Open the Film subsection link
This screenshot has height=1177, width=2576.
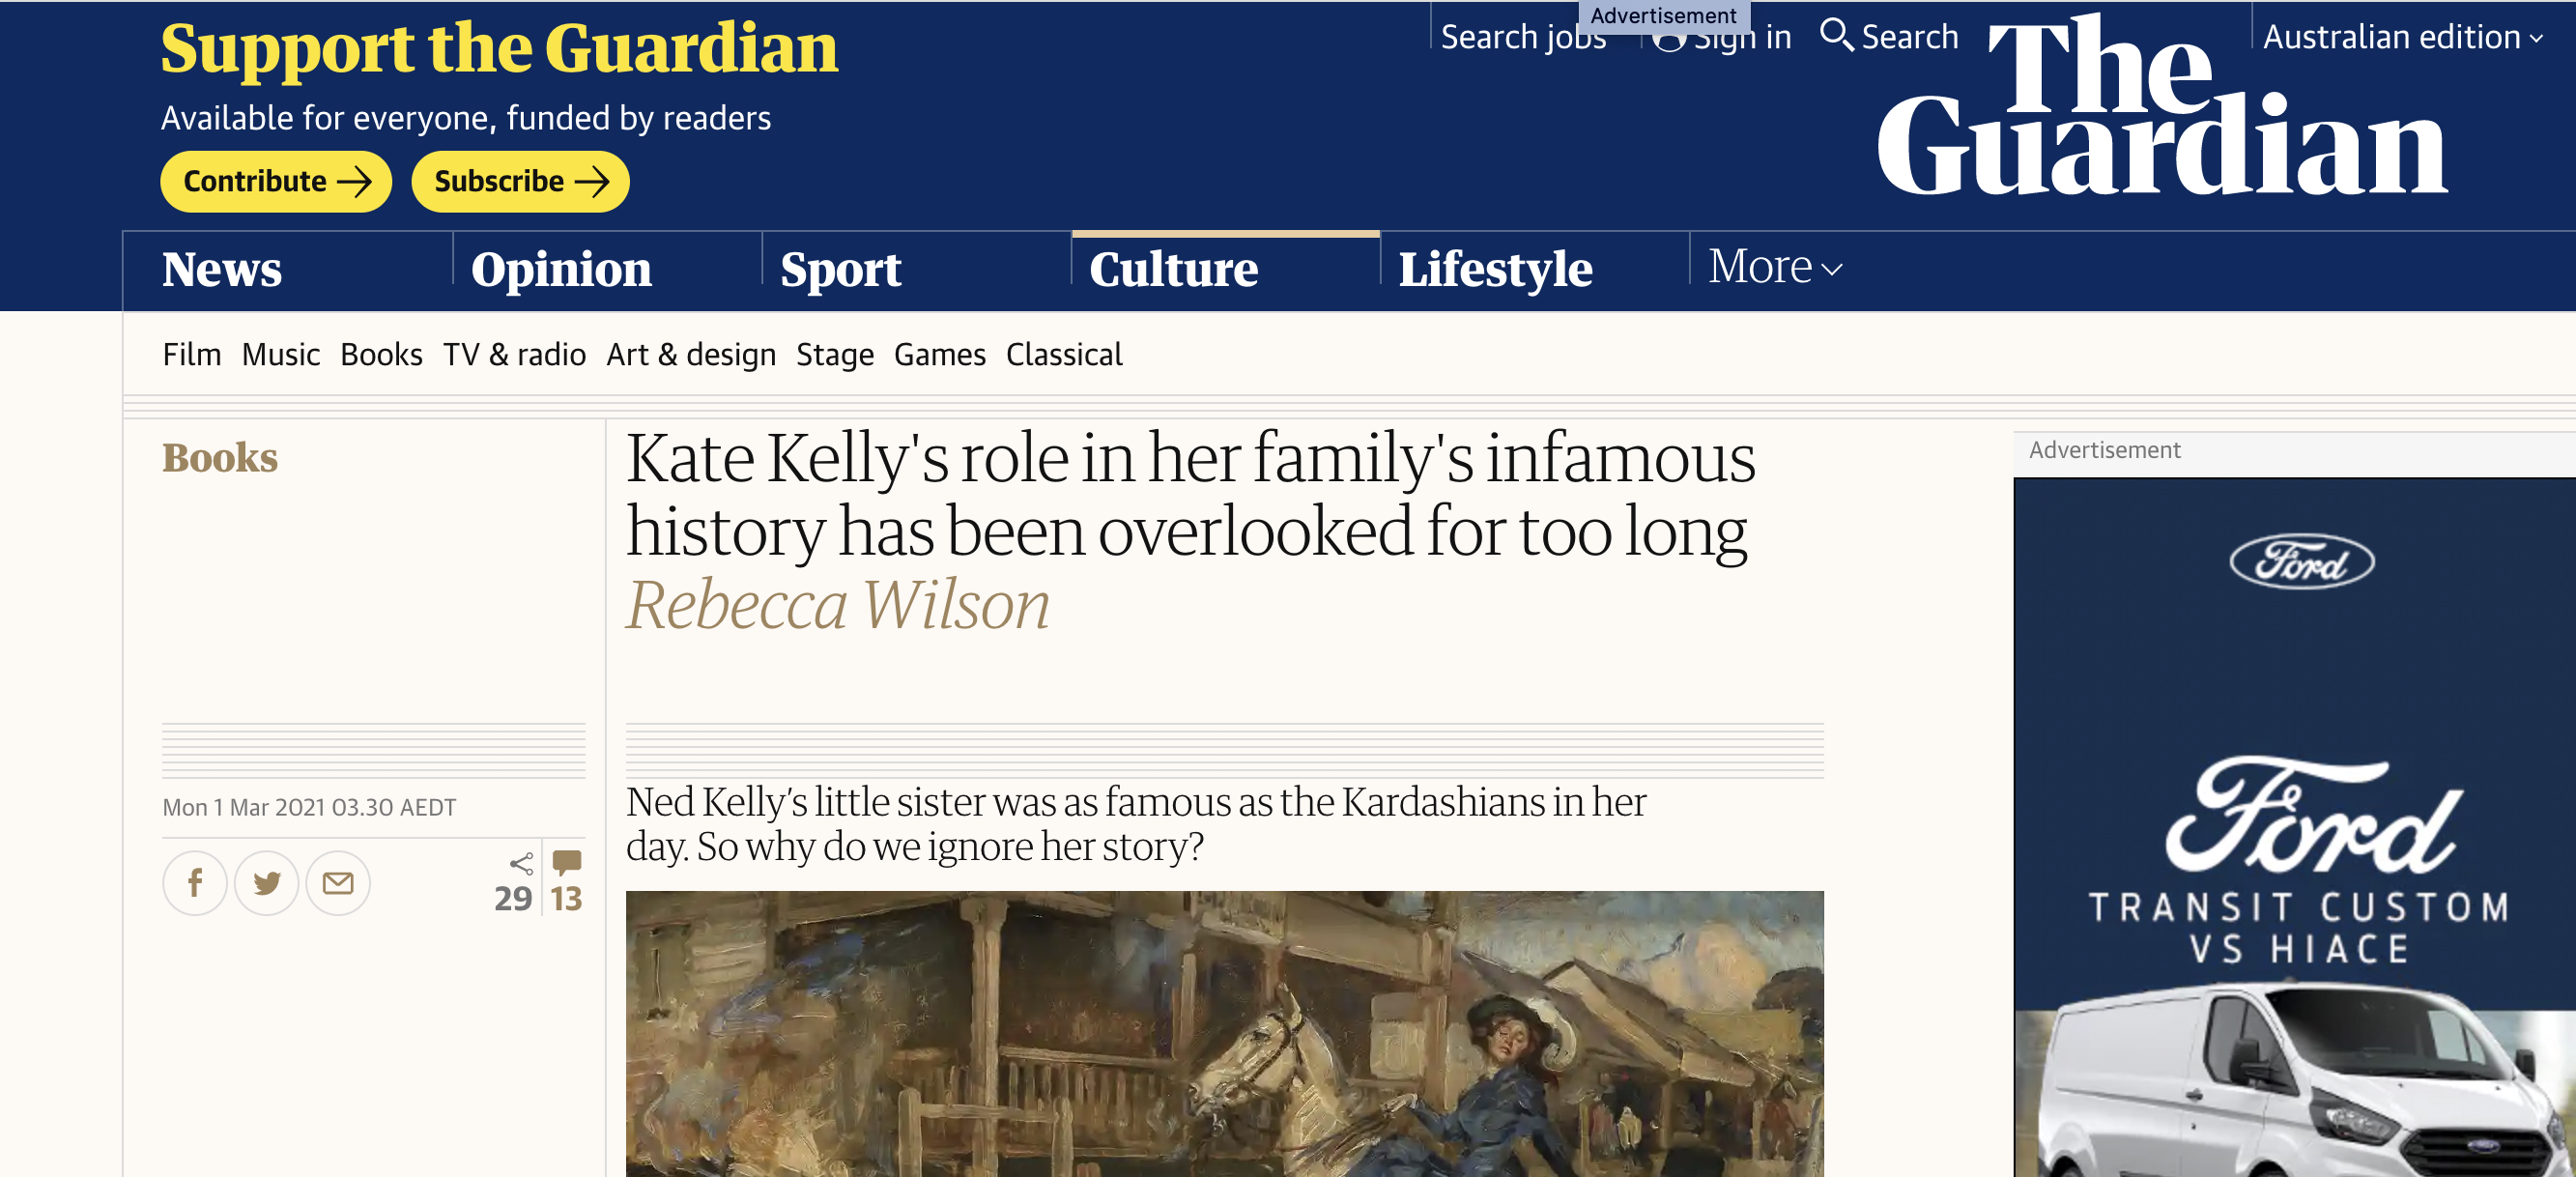(192, 355)
